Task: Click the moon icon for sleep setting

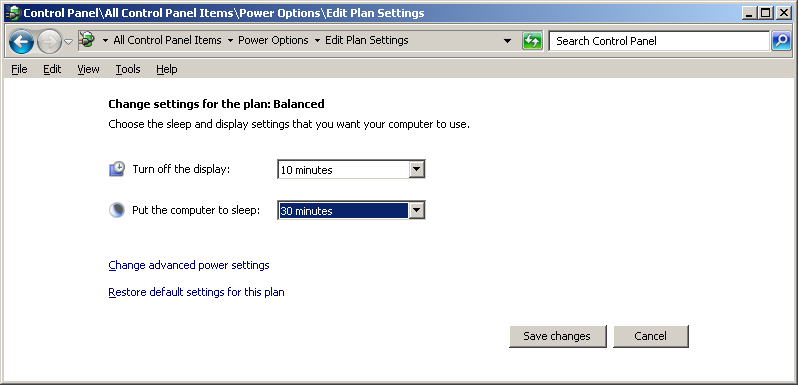Action: click(x=117, y=210)
